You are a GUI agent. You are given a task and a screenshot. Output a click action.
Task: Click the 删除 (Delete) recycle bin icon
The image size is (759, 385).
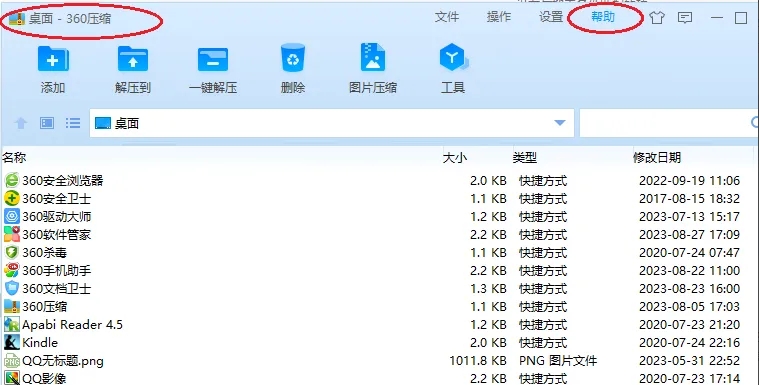point(293,58)
